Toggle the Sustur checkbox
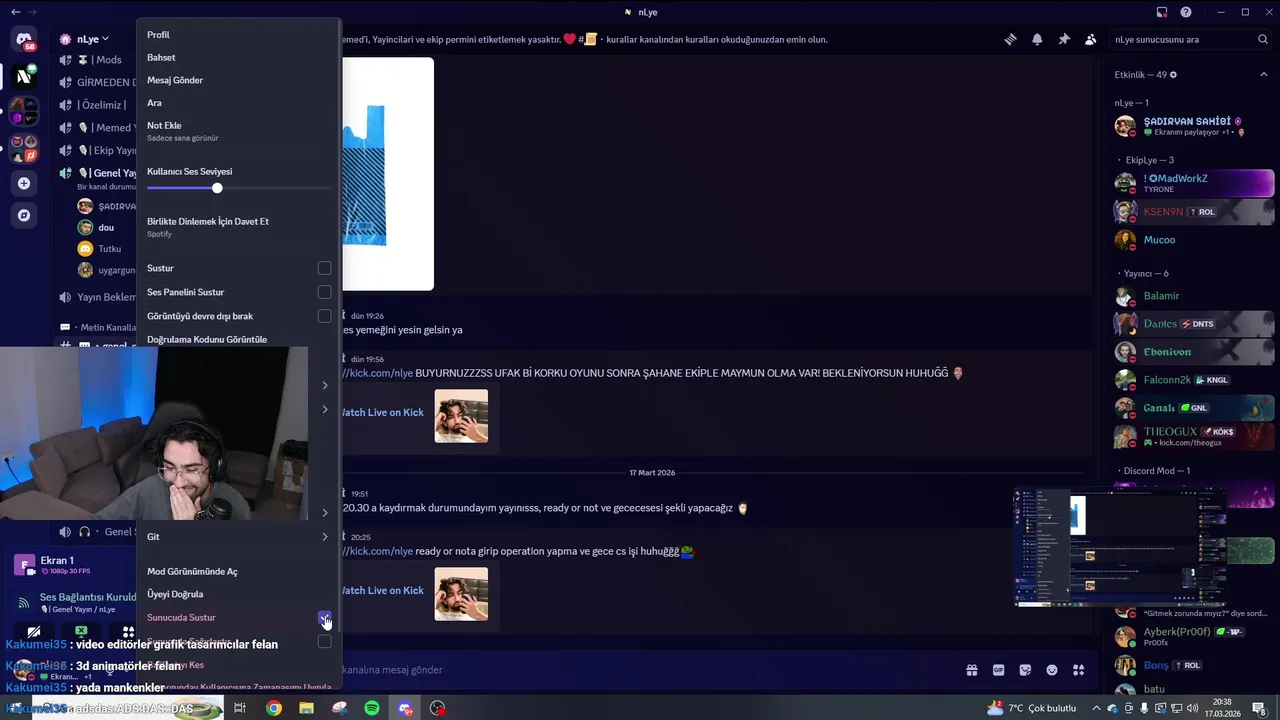This screenshot has width=1280, height=720. tap(324, 268)
